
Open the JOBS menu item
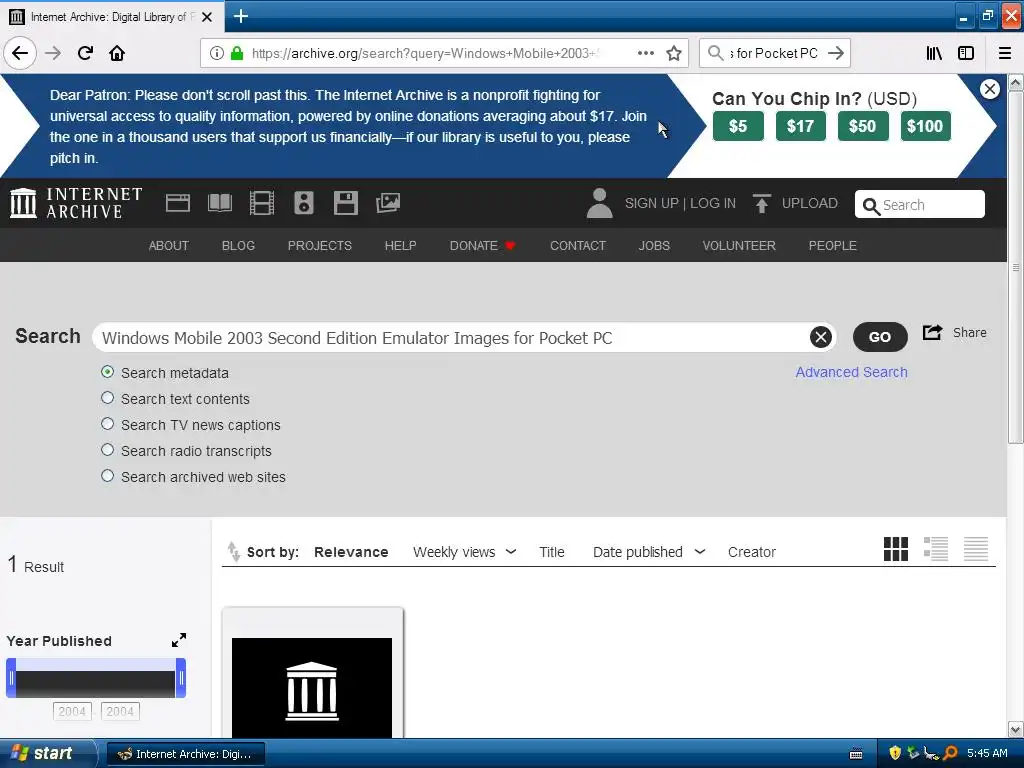pos(654,246)
